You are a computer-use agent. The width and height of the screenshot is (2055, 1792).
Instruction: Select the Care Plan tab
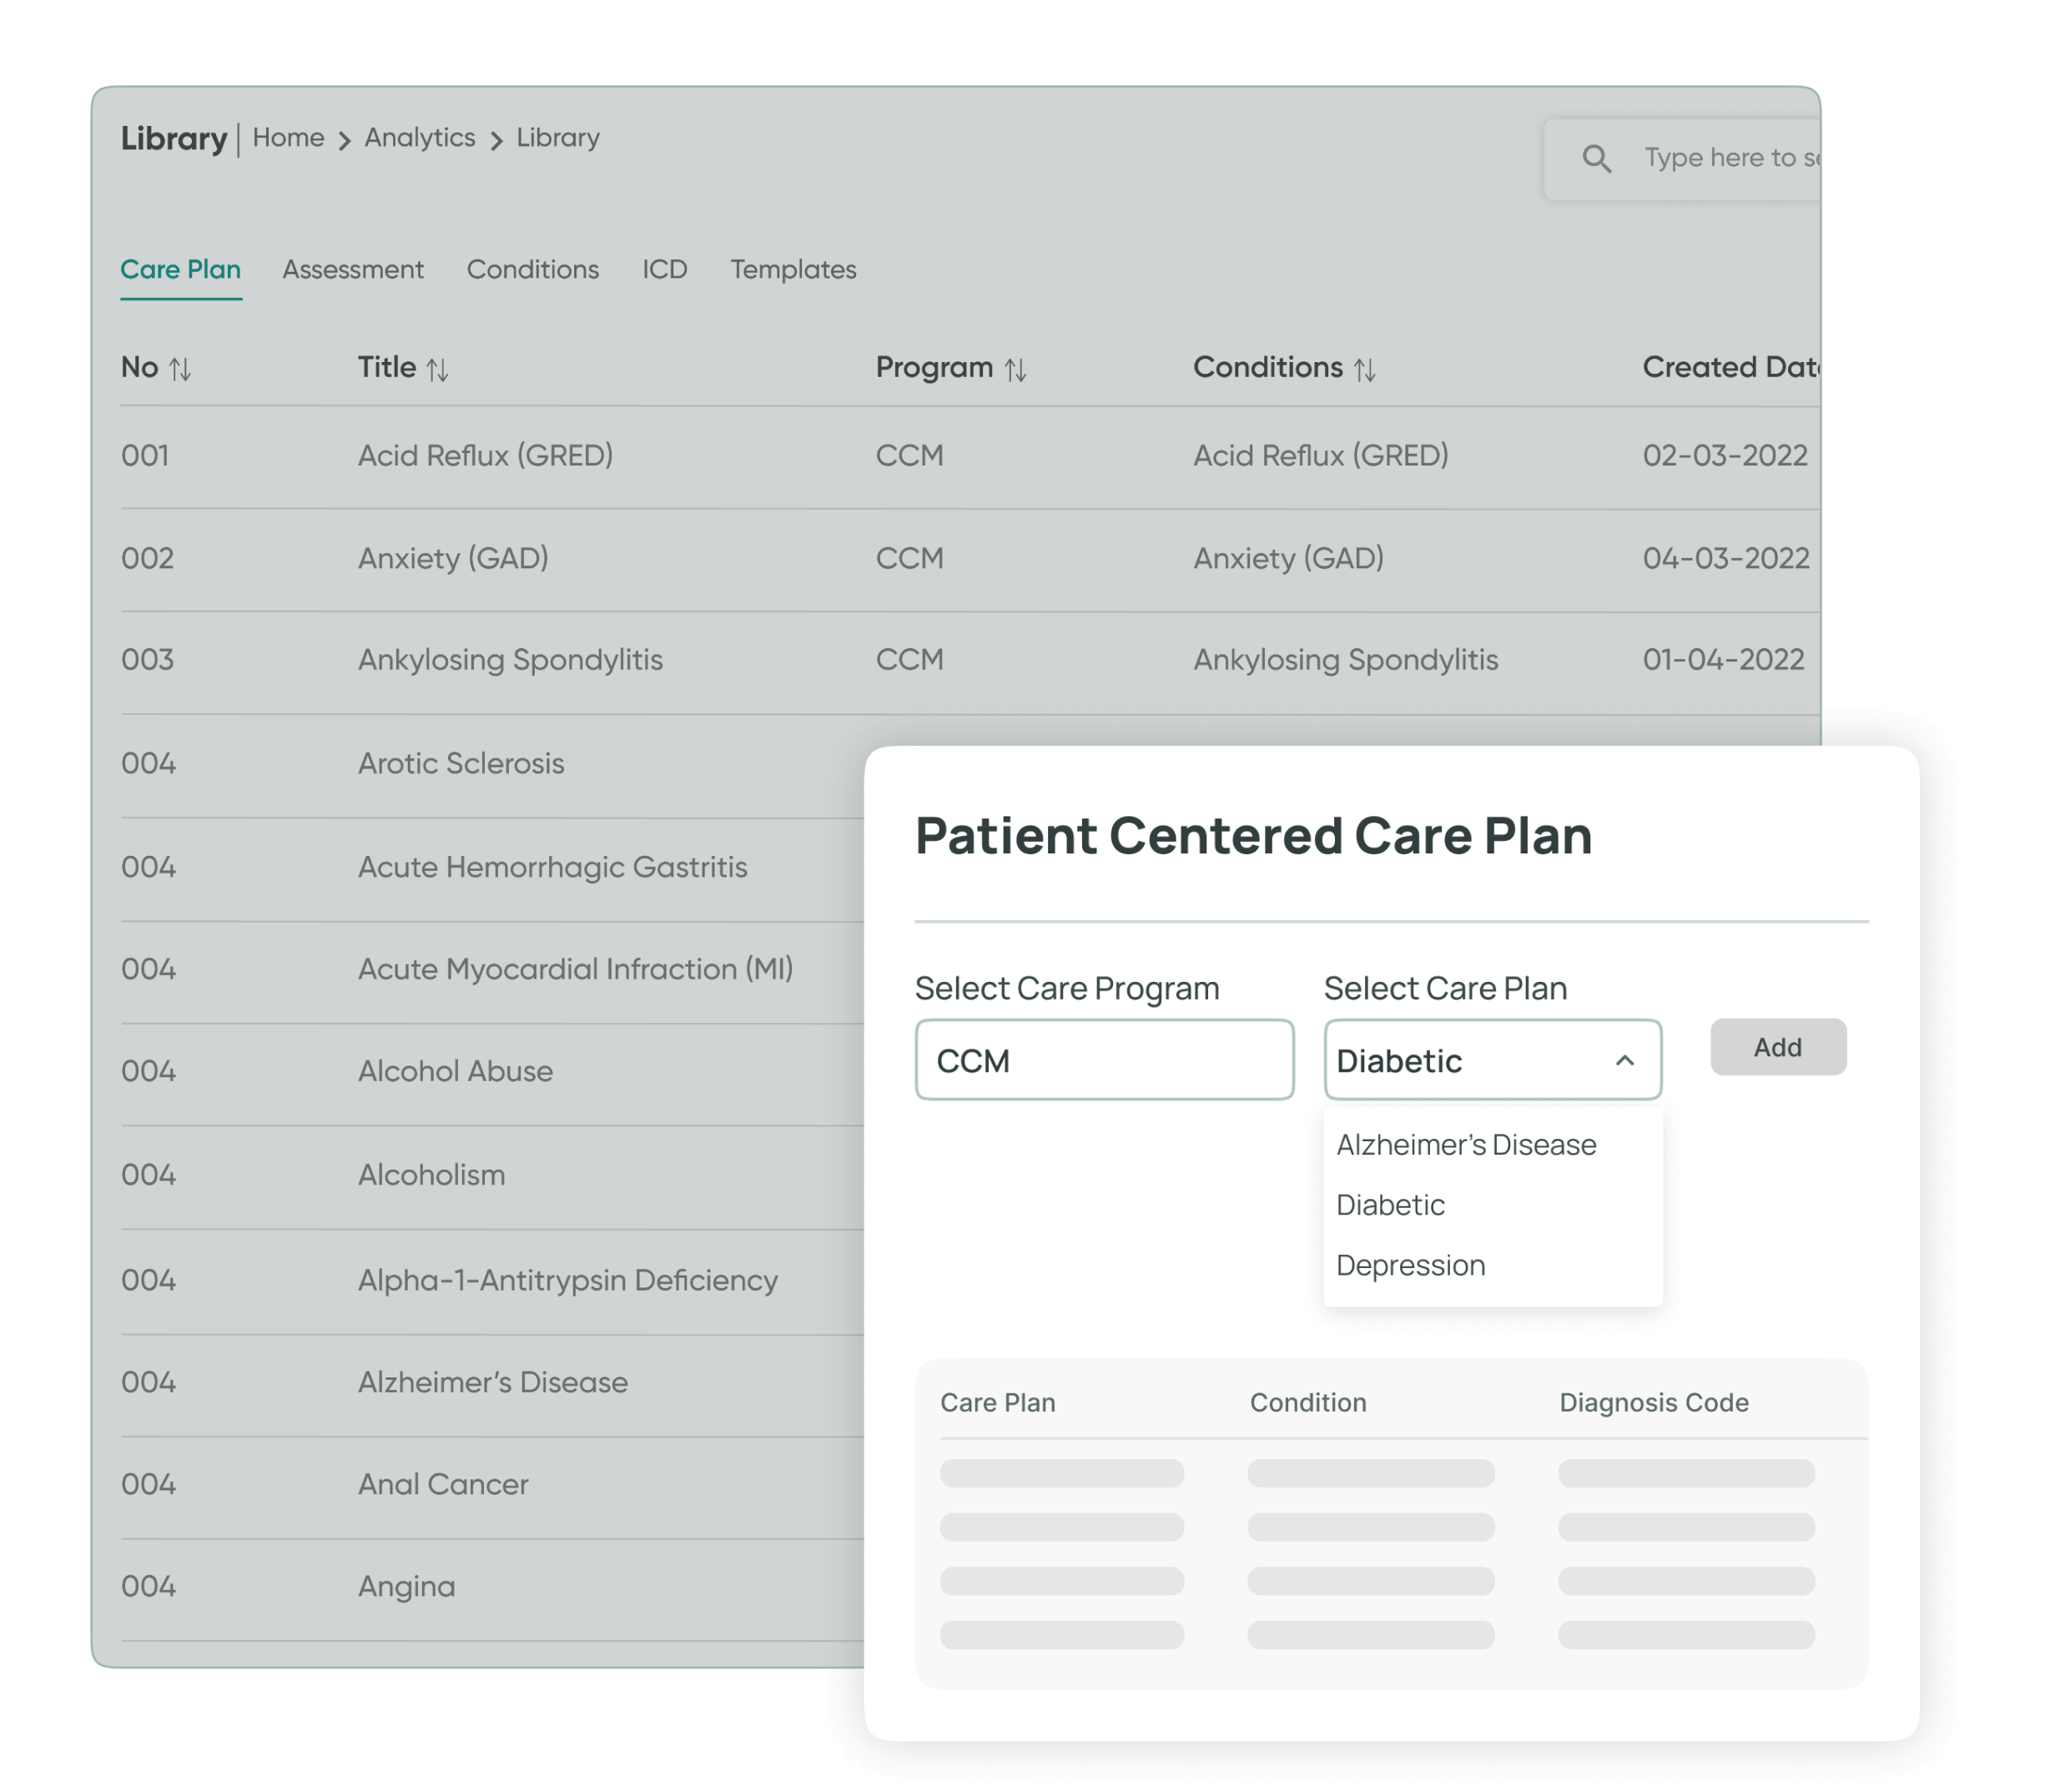[180, 269]
